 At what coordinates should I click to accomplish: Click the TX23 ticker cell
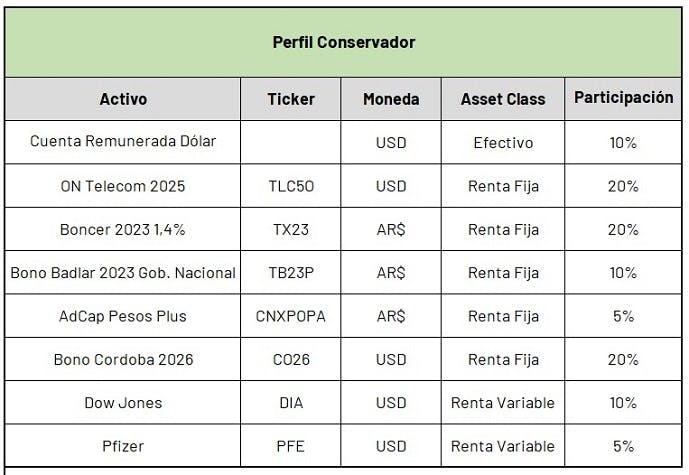pyautogui.click(x=291, y=229)
